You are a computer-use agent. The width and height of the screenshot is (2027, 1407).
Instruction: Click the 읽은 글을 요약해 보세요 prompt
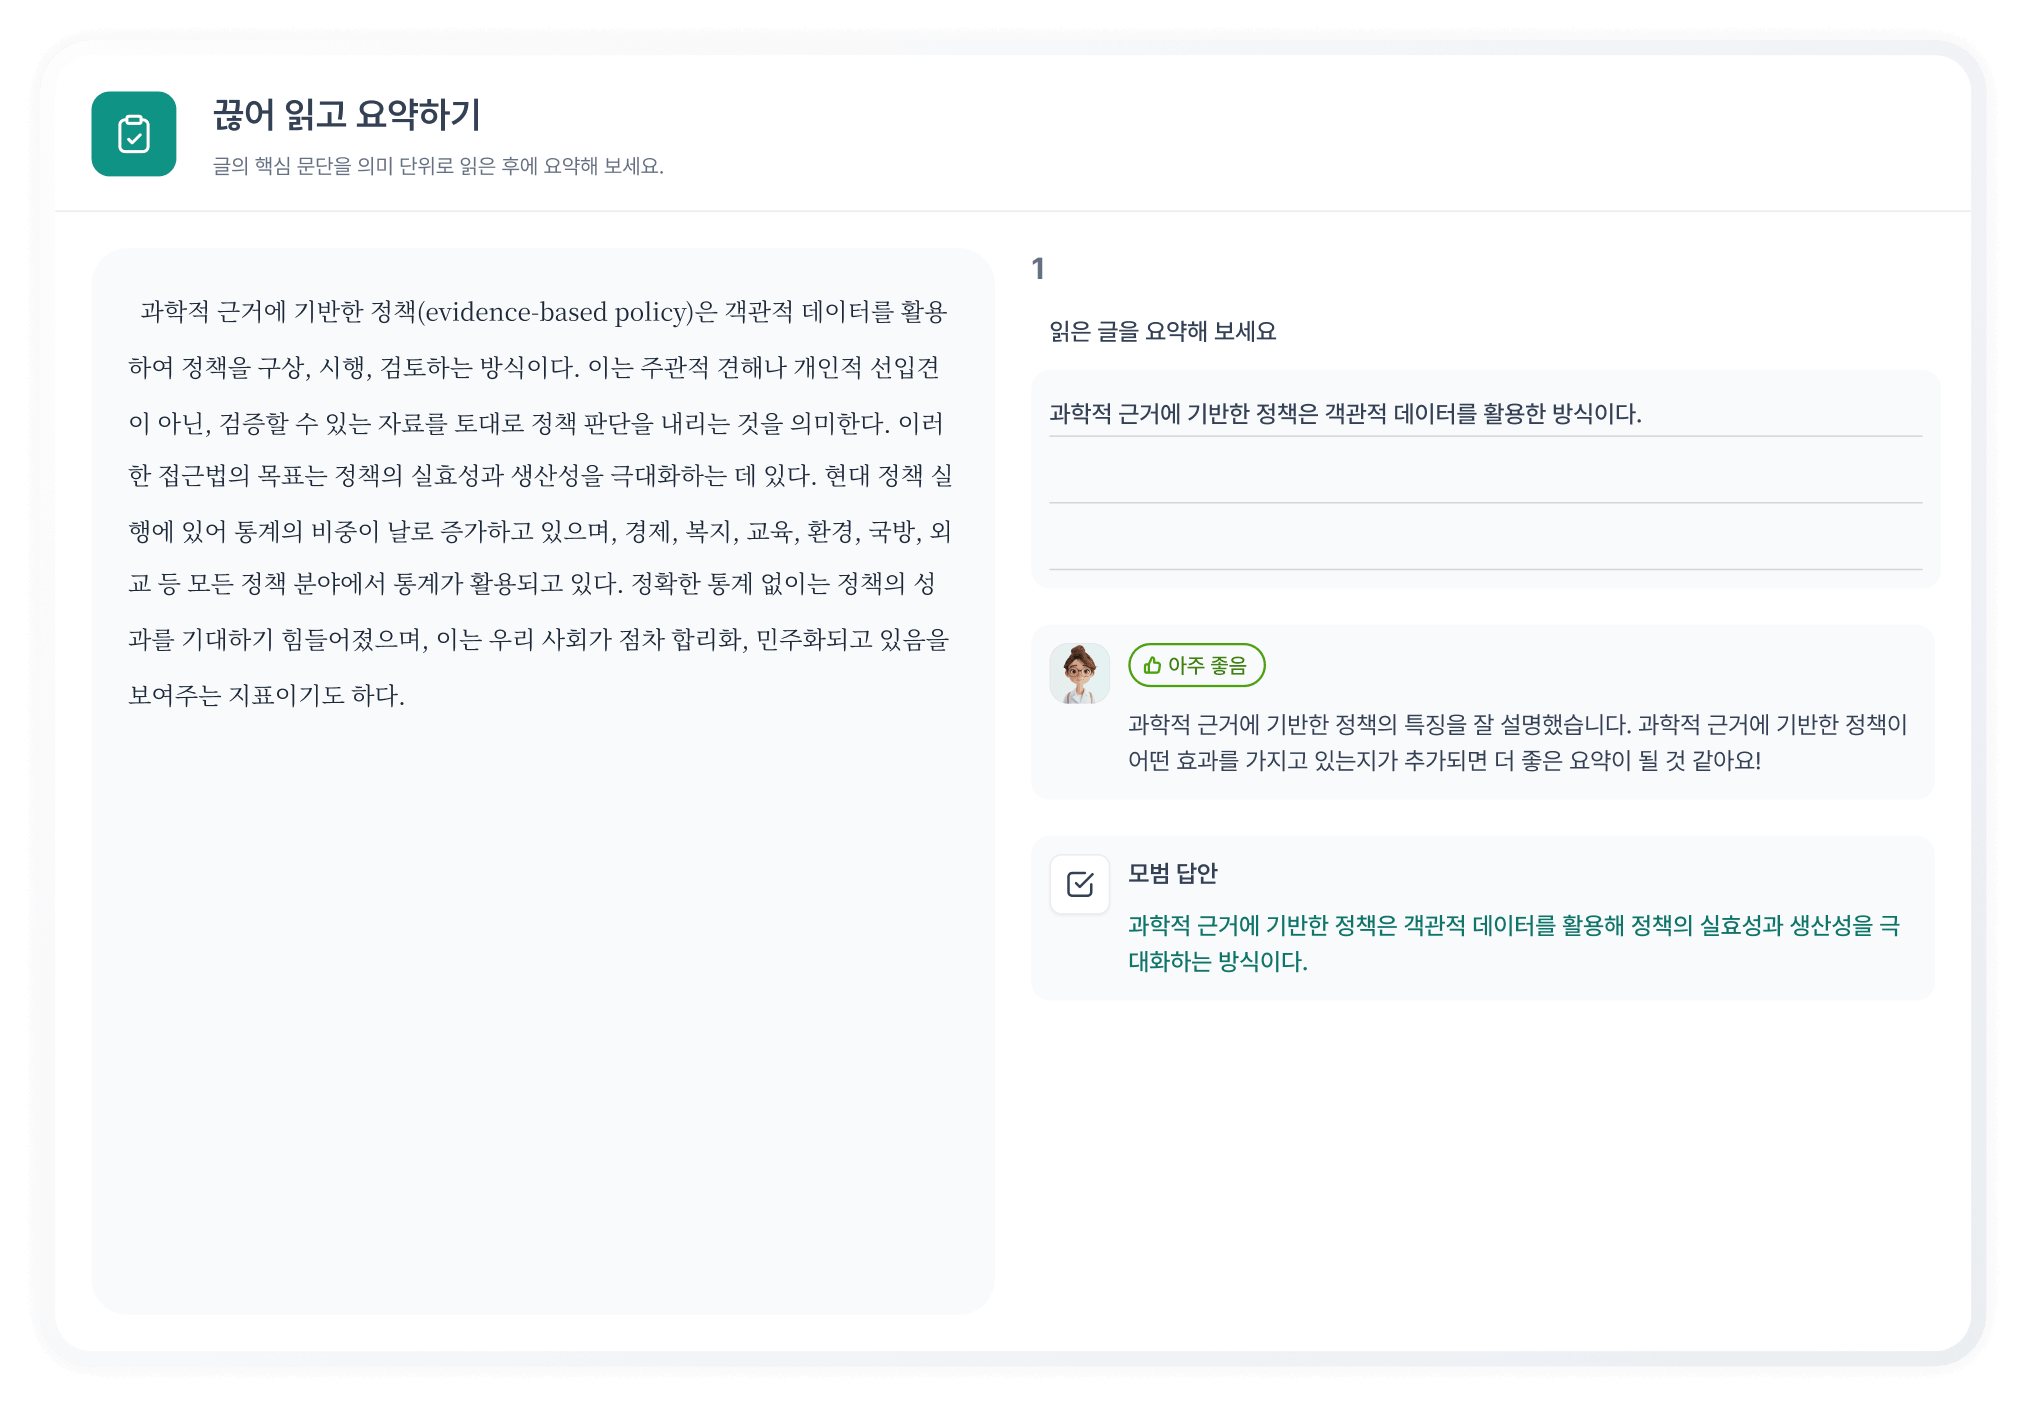(x=1162, y=332)
